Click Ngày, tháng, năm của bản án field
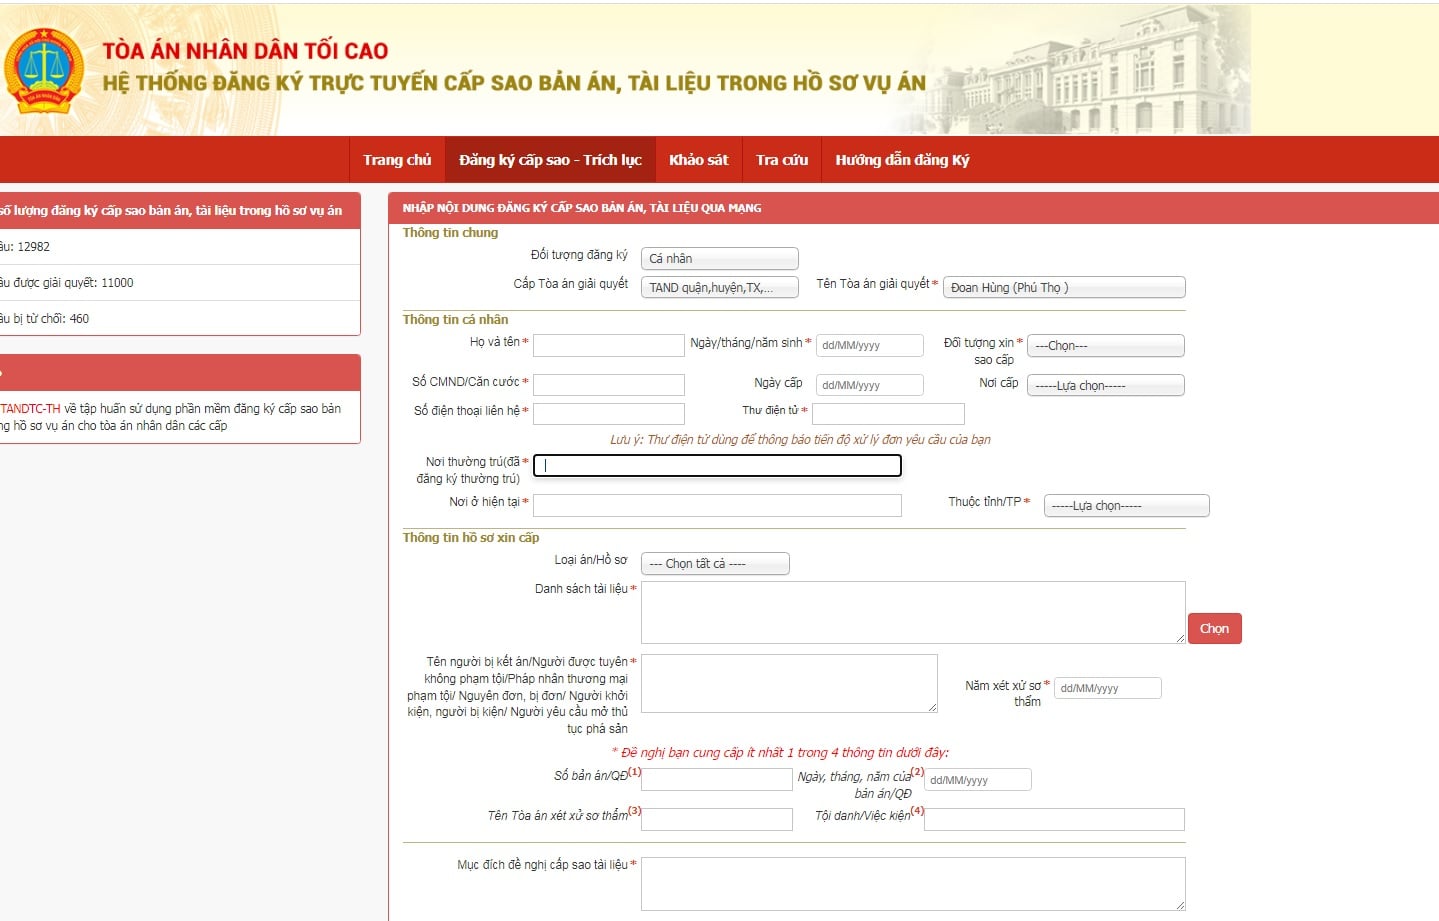1439x921 pixels. (x=977, y=779)
